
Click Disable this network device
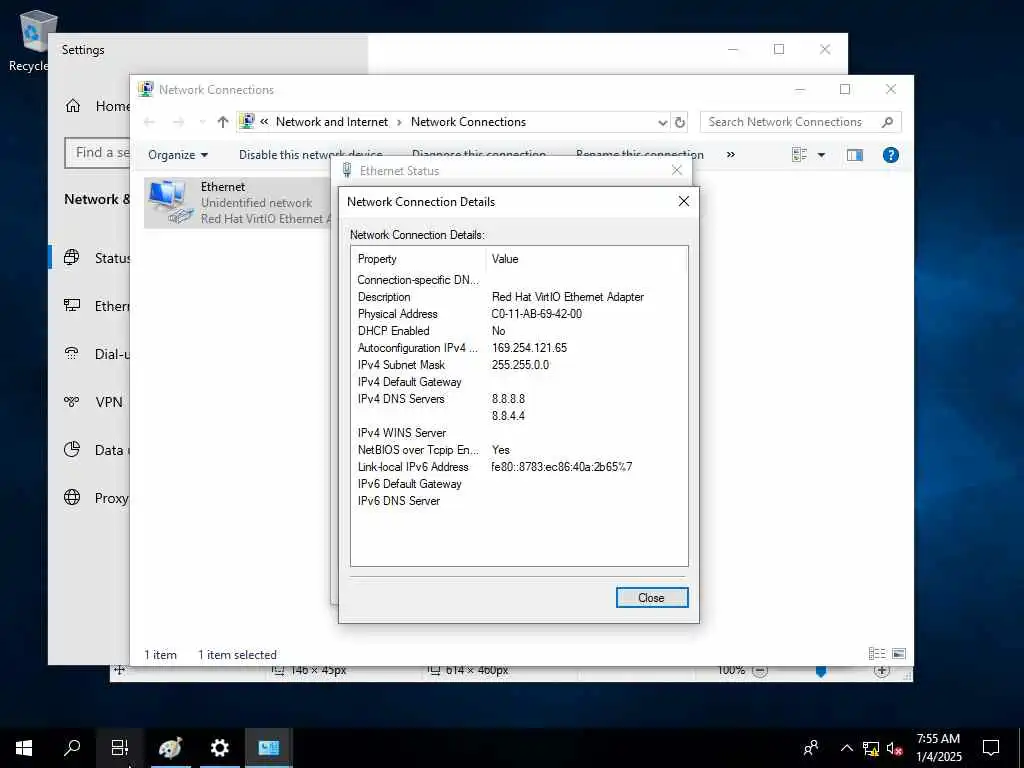point(310,155)
